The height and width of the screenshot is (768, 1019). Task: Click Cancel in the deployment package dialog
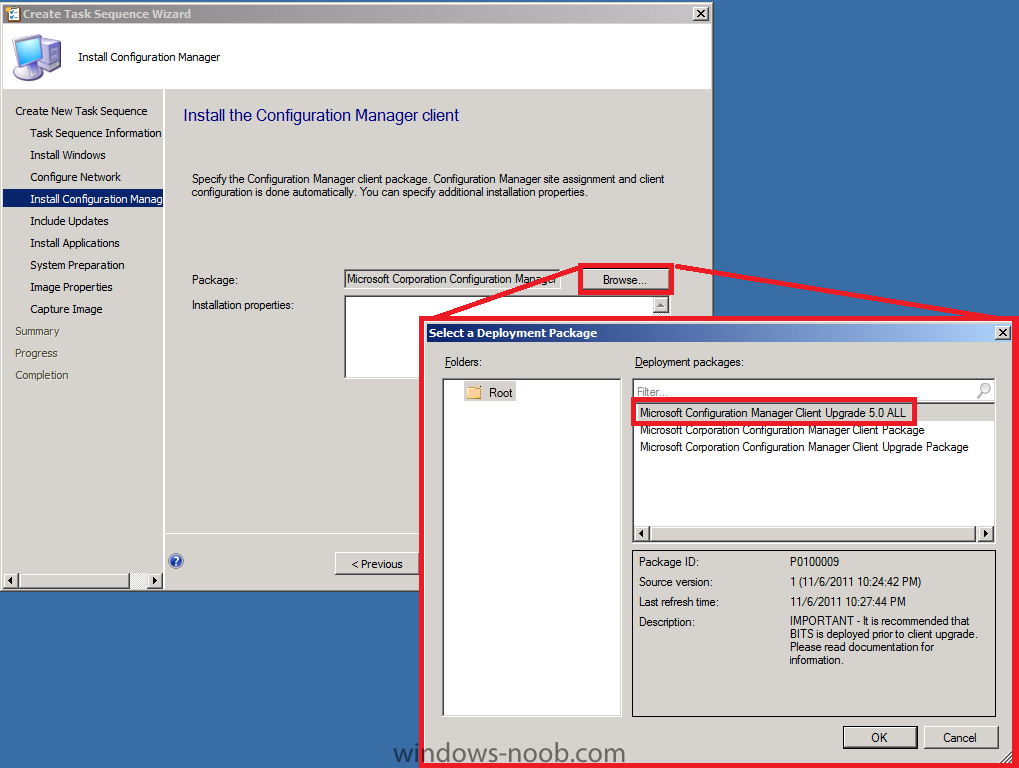point(960,737)
